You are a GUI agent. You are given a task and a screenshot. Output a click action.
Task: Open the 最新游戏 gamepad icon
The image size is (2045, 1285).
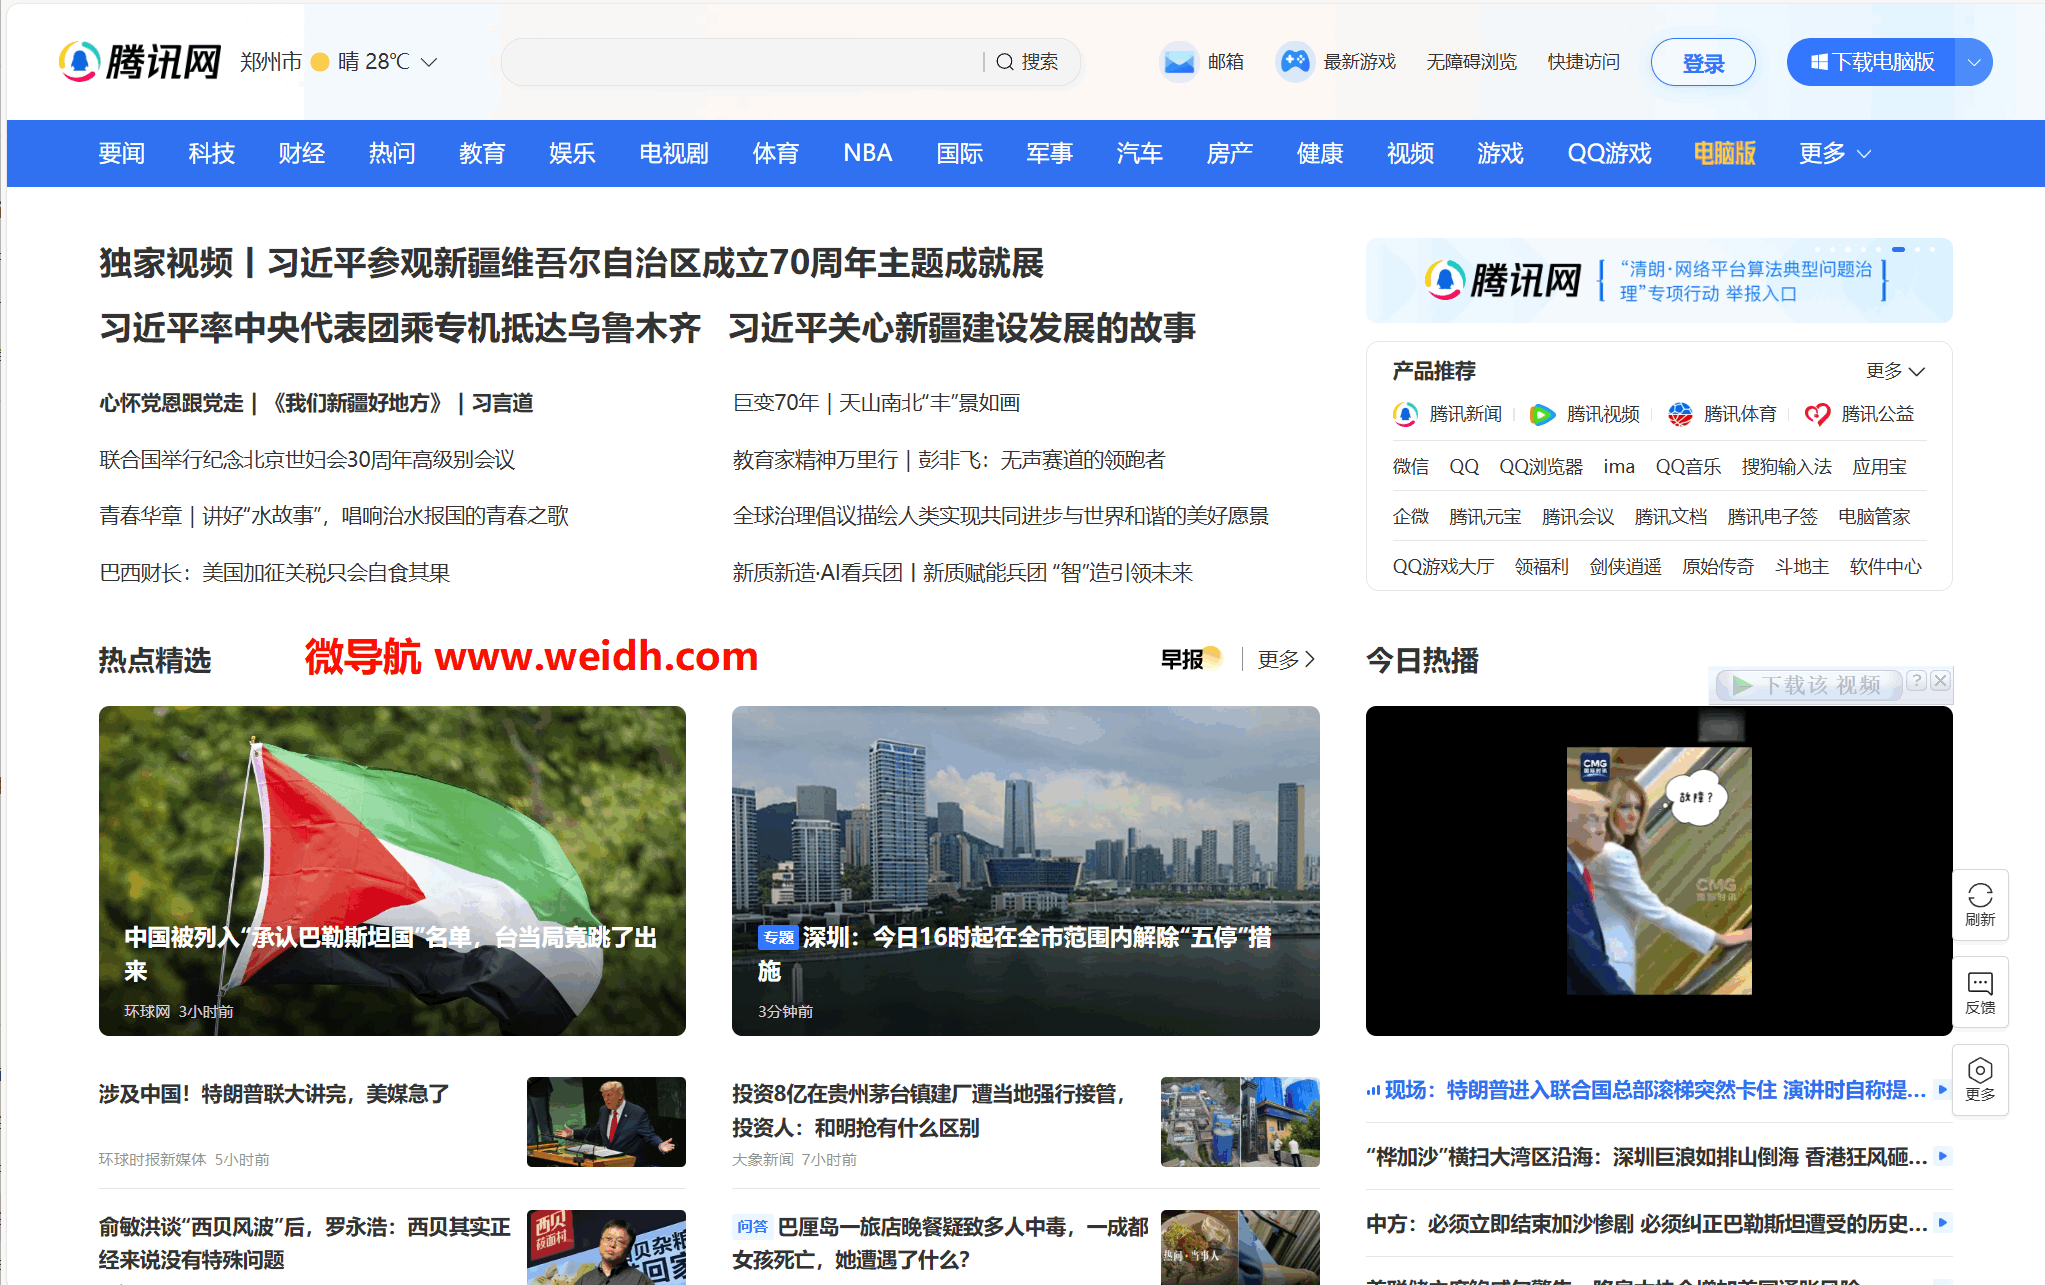(x=1295, y=62)
